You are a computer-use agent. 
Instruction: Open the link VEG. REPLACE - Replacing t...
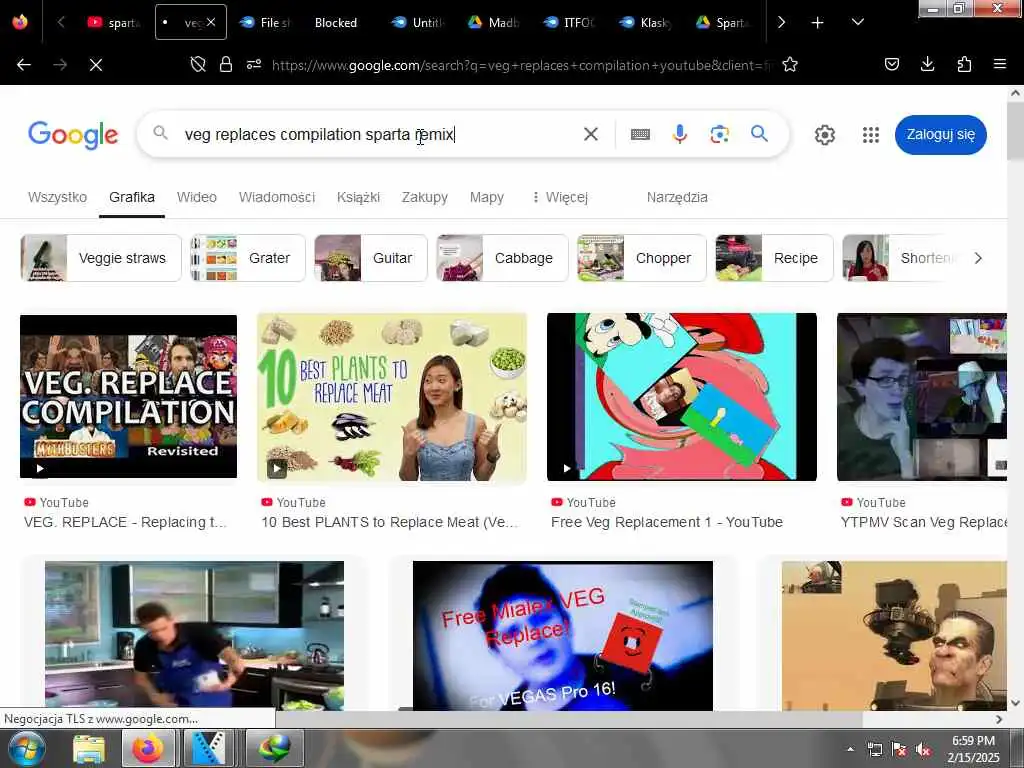(125, 522)
